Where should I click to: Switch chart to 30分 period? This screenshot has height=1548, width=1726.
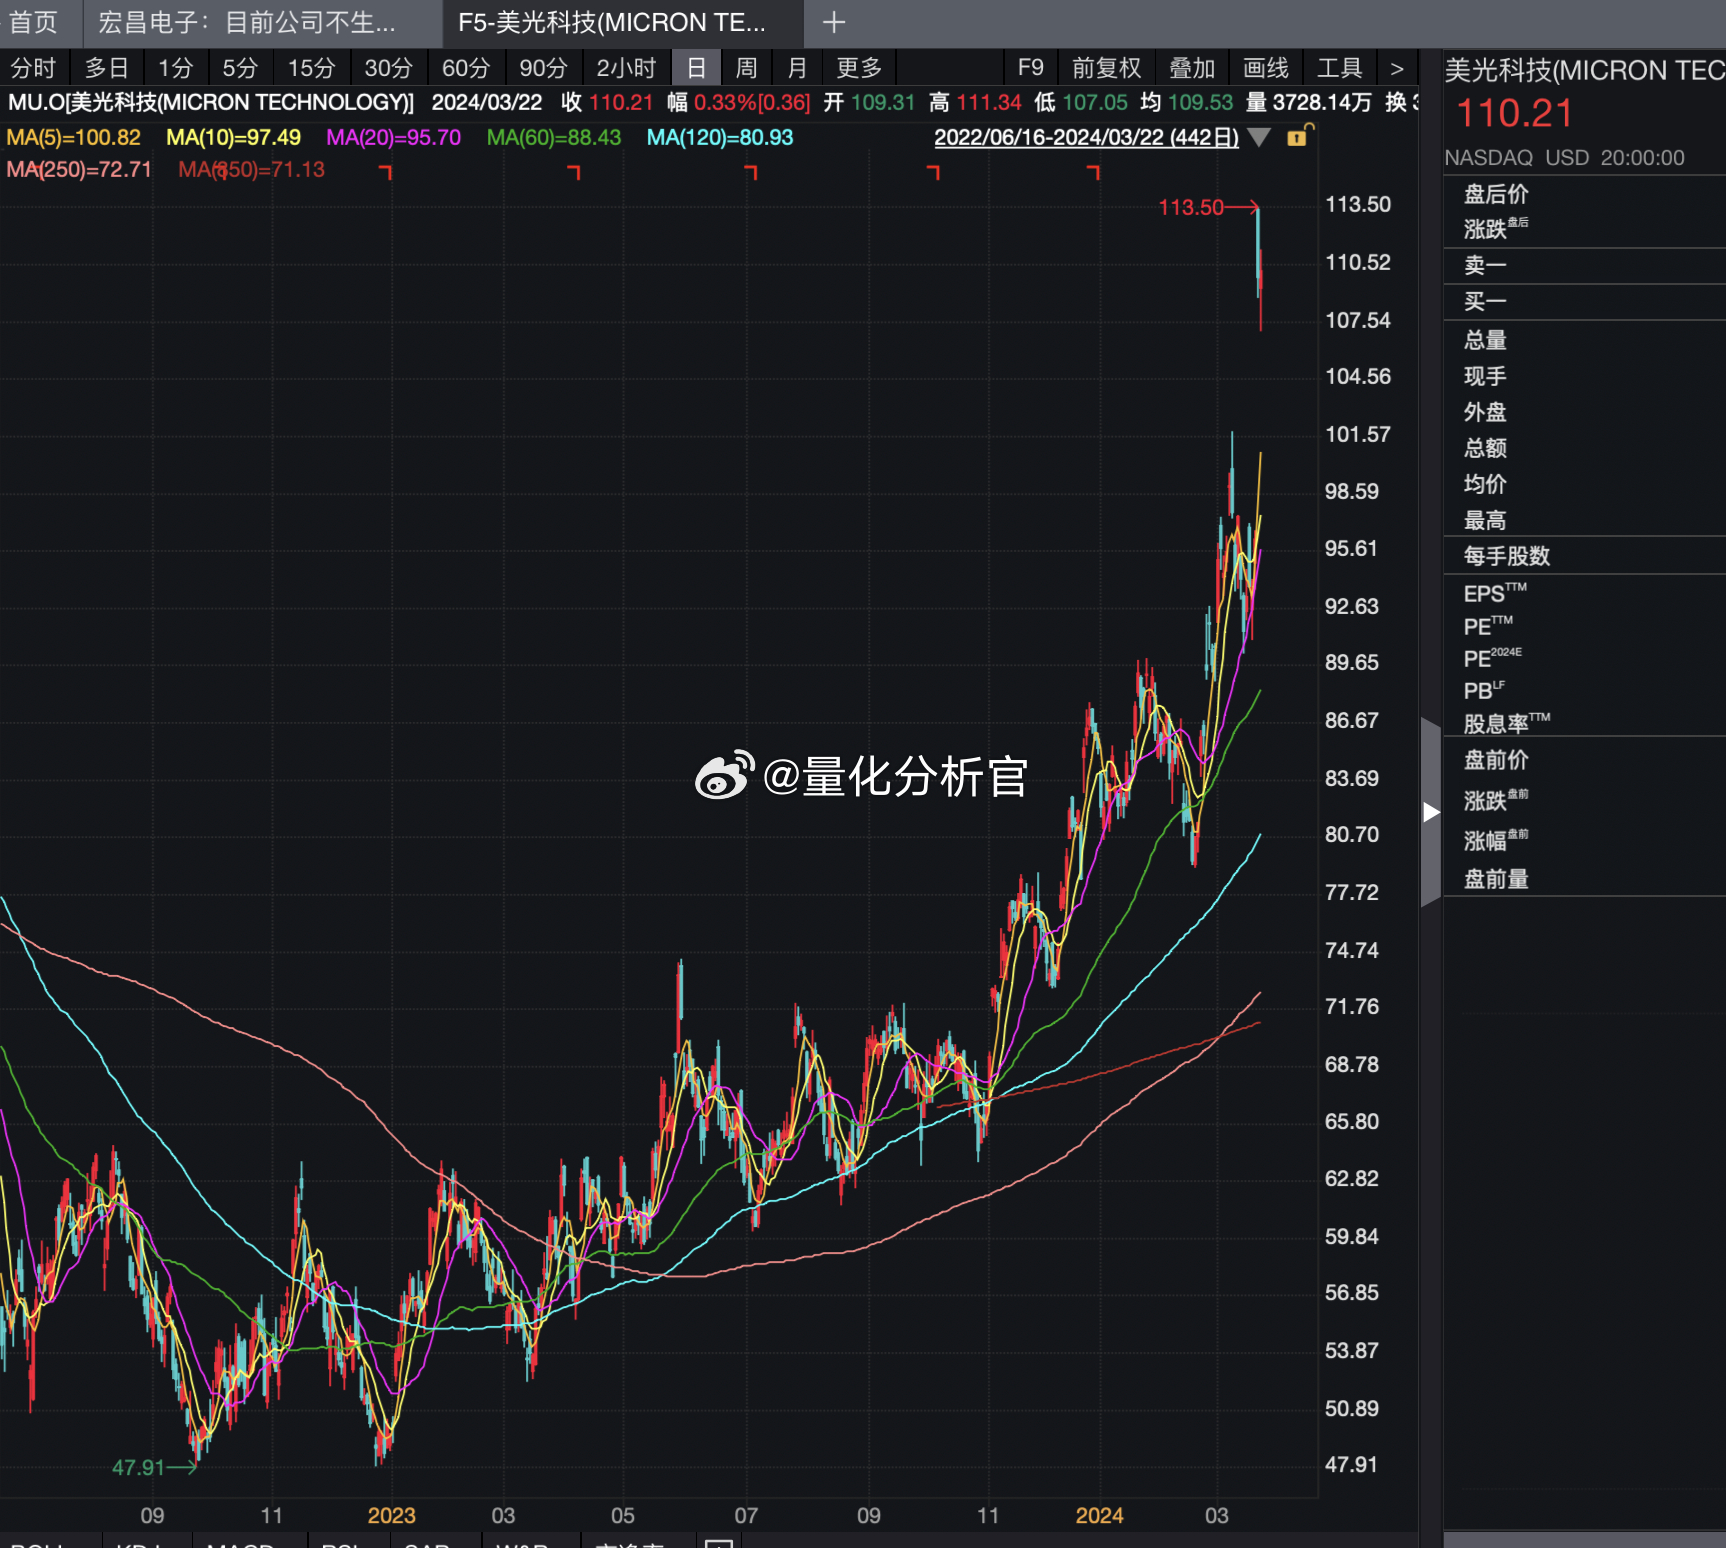[x=388, y=68]
